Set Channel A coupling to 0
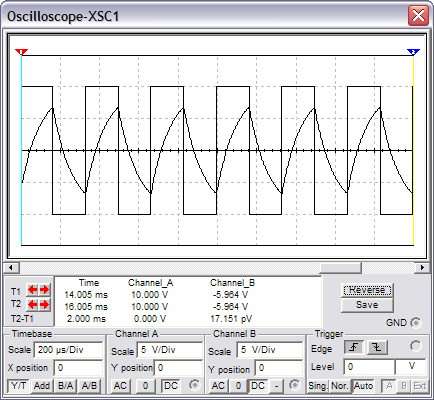This screenshot has width=434, height=400. click(x=145, y=386)
